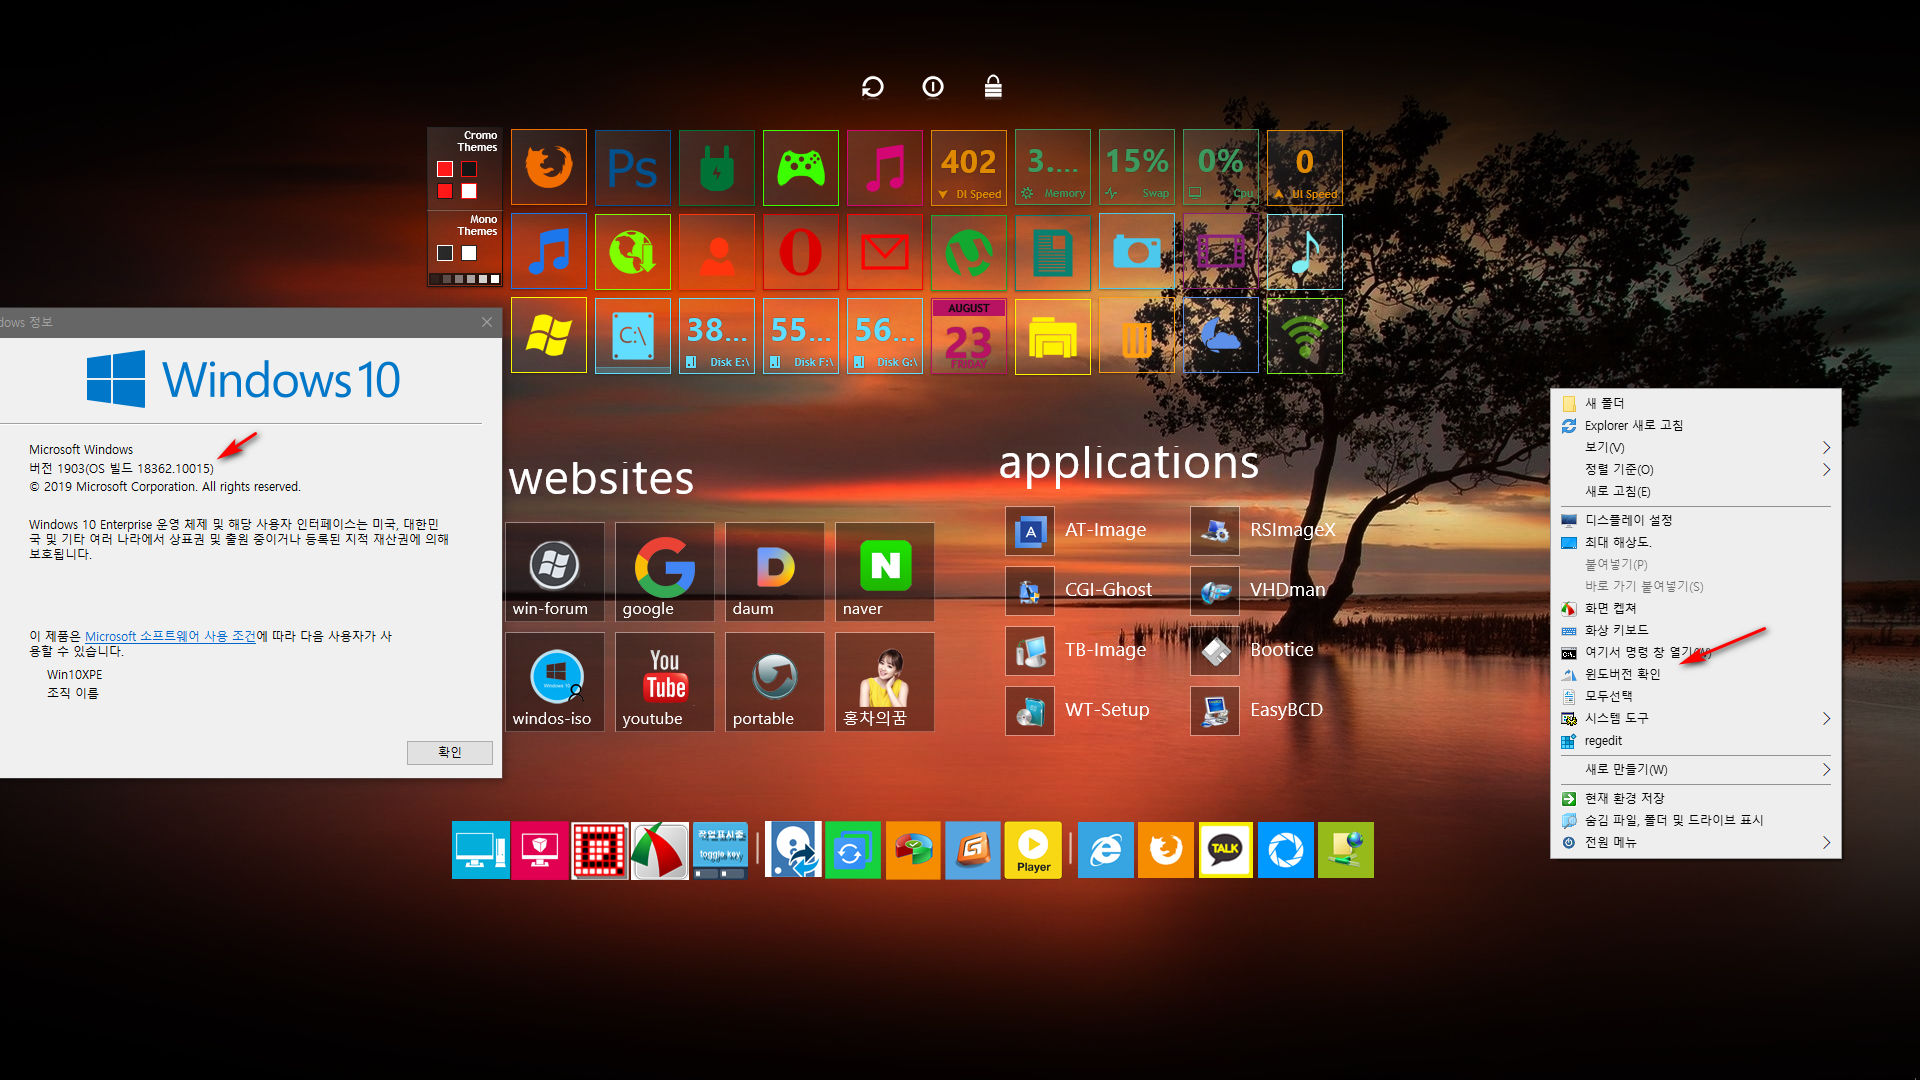Open the blue cloud weather tile
Image resolution: width=1920 pixels, height=1080 pixels.
click(1220, 335)
